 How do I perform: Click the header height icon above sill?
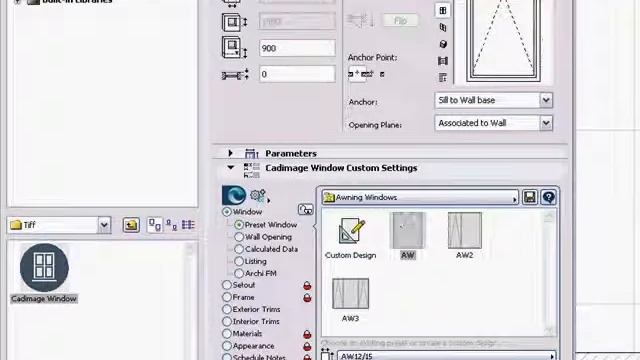[235, 22]
